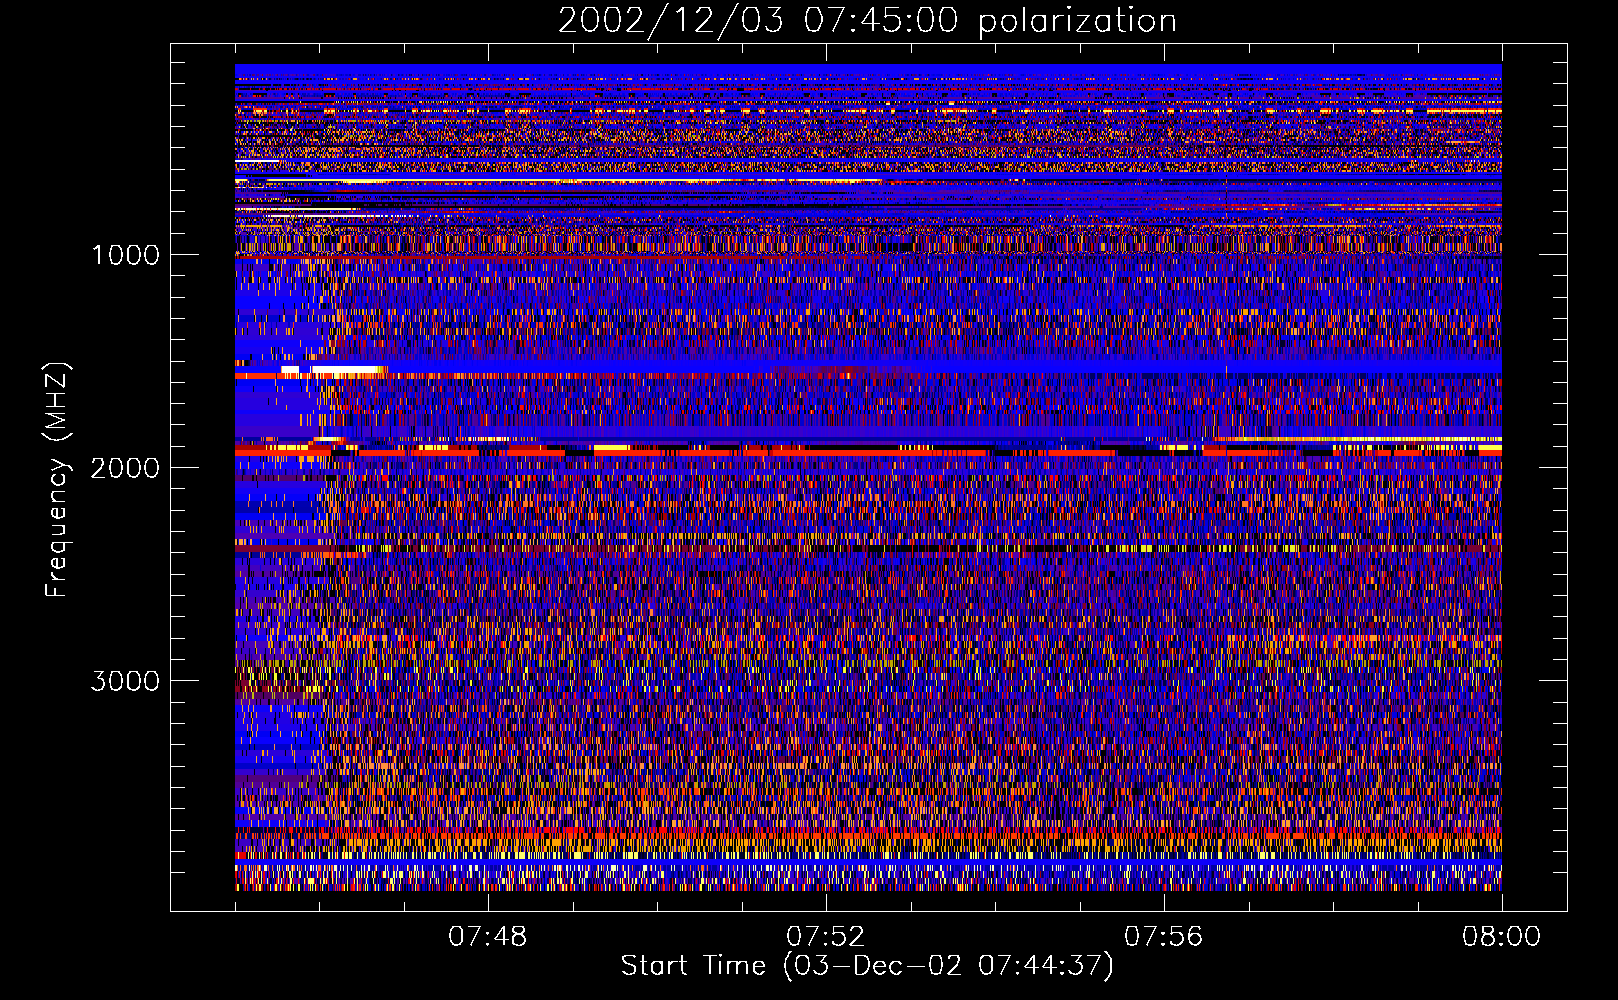Click the 'Start Time (03-Dec-02 07:44:37)' label
1618x1000 pixels.
(867, 966)
